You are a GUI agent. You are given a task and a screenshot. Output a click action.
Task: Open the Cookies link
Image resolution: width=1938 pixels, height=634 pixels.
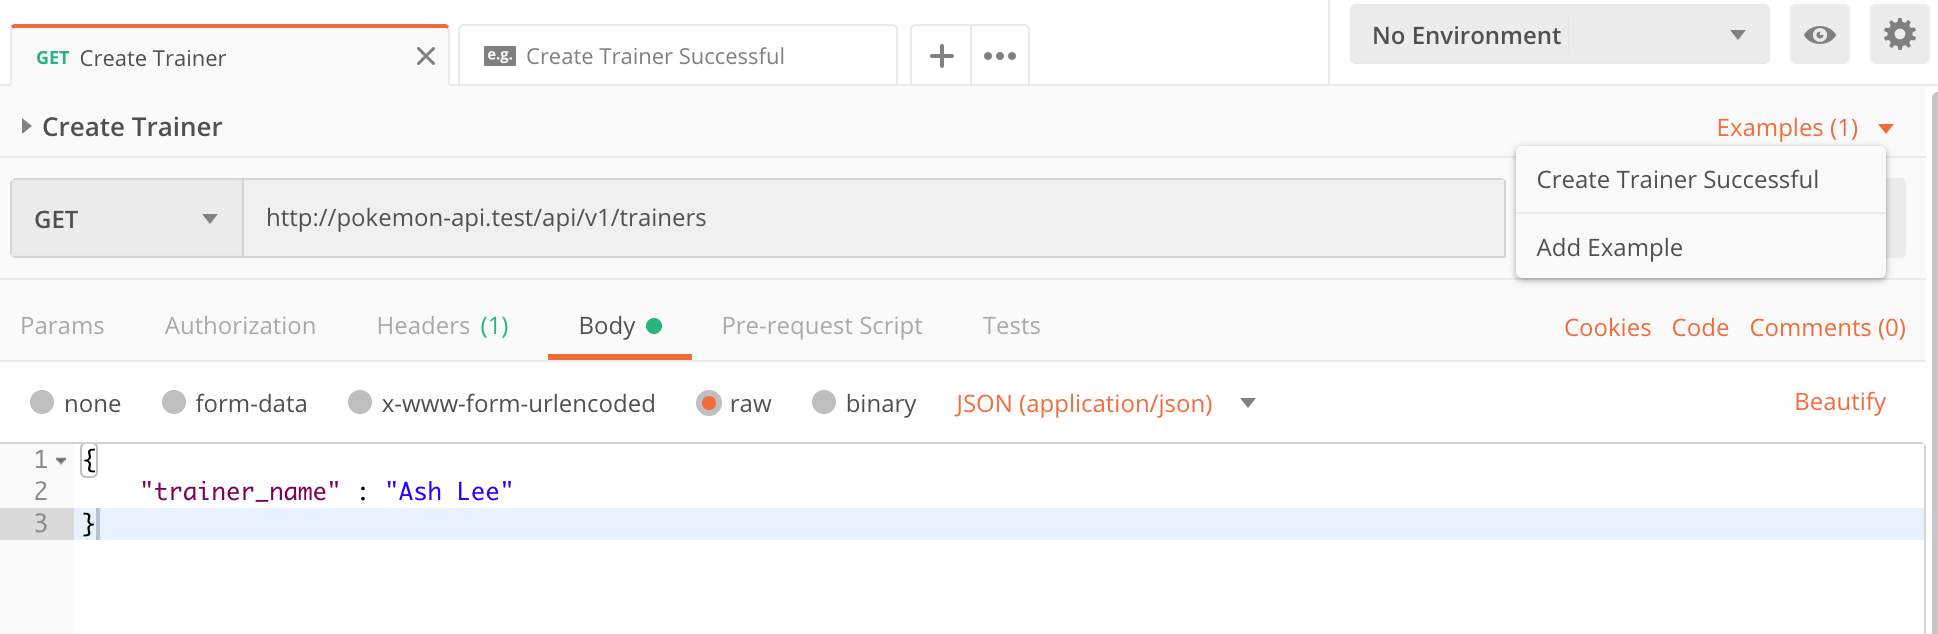1607,328
